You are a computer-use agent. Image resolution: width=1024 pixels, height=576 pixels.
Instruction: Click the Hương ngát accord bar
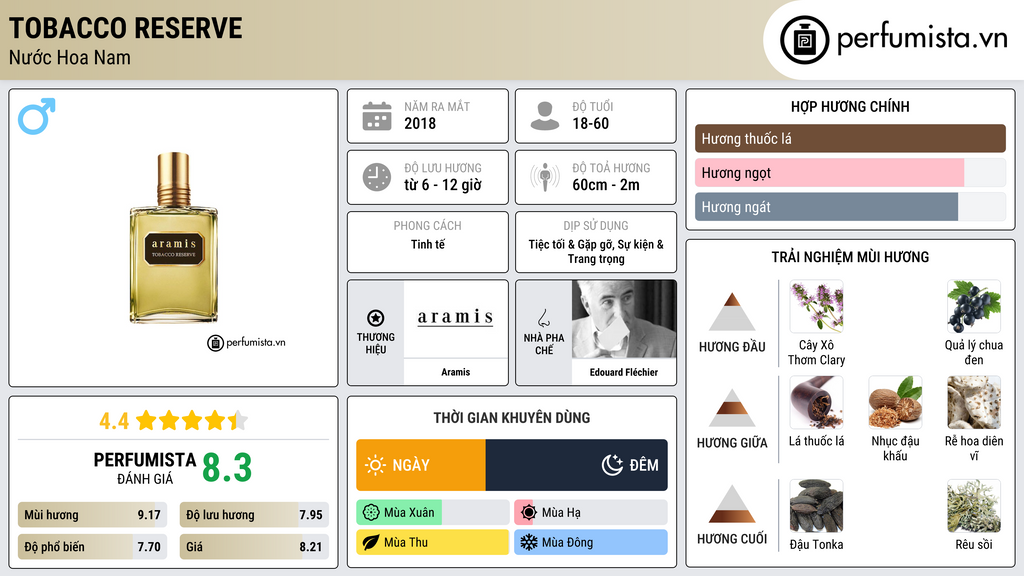pos(850,207)
